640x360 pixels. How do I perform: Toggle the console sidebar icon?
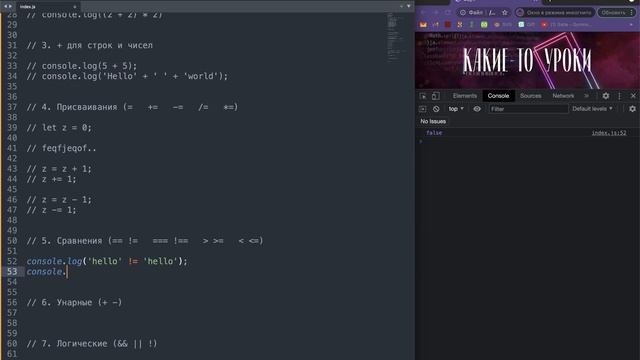point(422,109)
